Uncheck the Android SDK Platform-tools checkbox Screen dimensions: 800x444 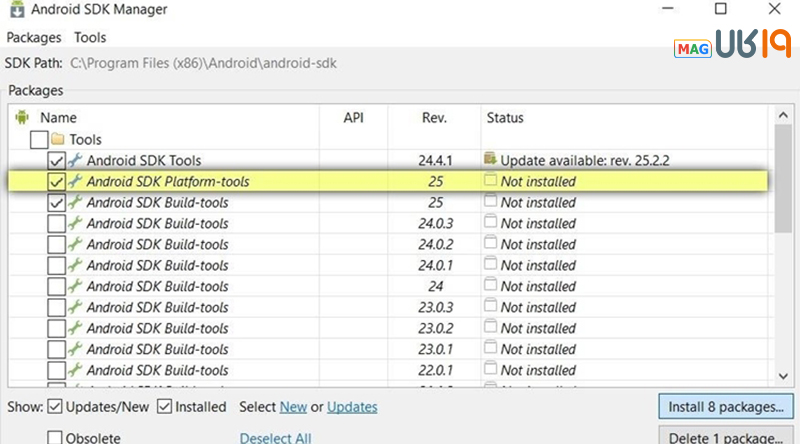pos(57,182)
